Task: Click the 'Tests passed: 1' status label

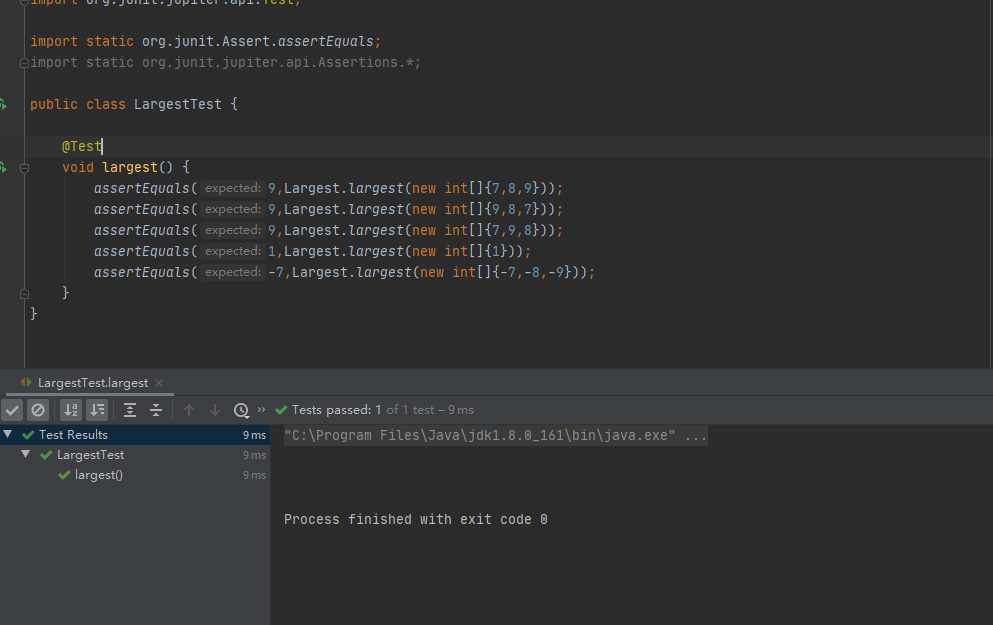Action: click(x=336, y=410)
